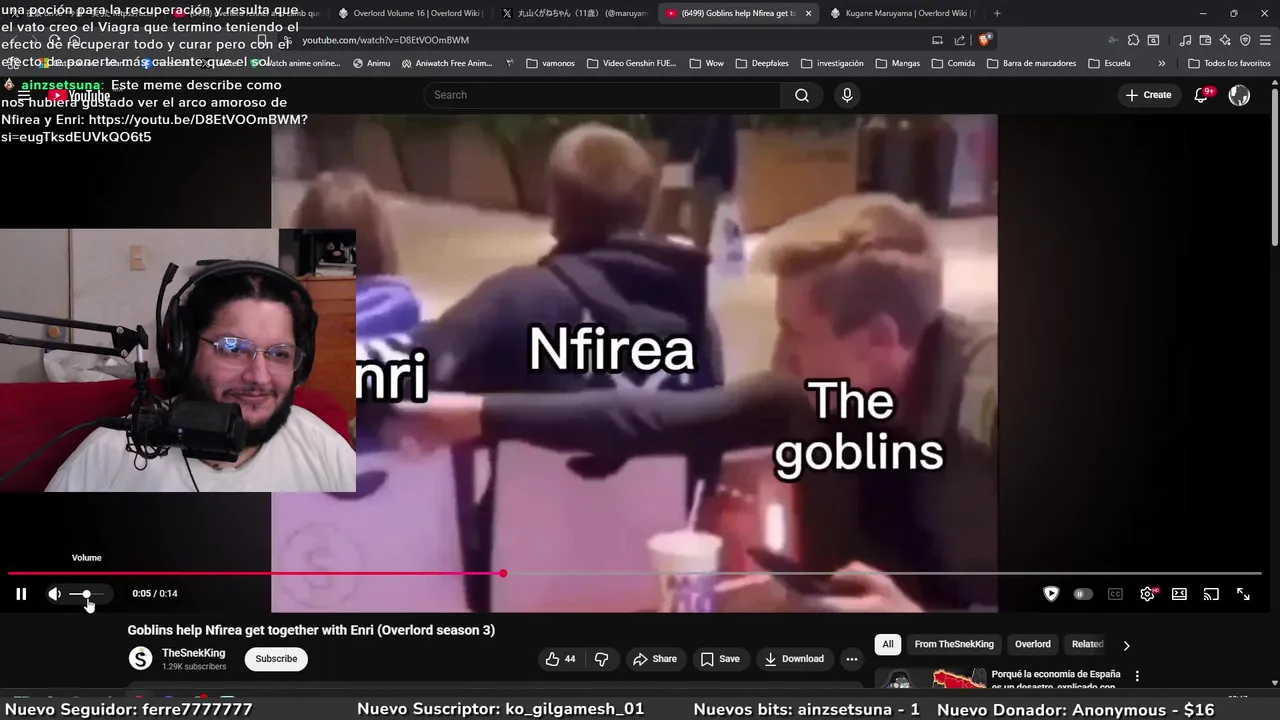Open the music note toolbar icon
1280x720 pixels.
click(x=1185, y=40)
